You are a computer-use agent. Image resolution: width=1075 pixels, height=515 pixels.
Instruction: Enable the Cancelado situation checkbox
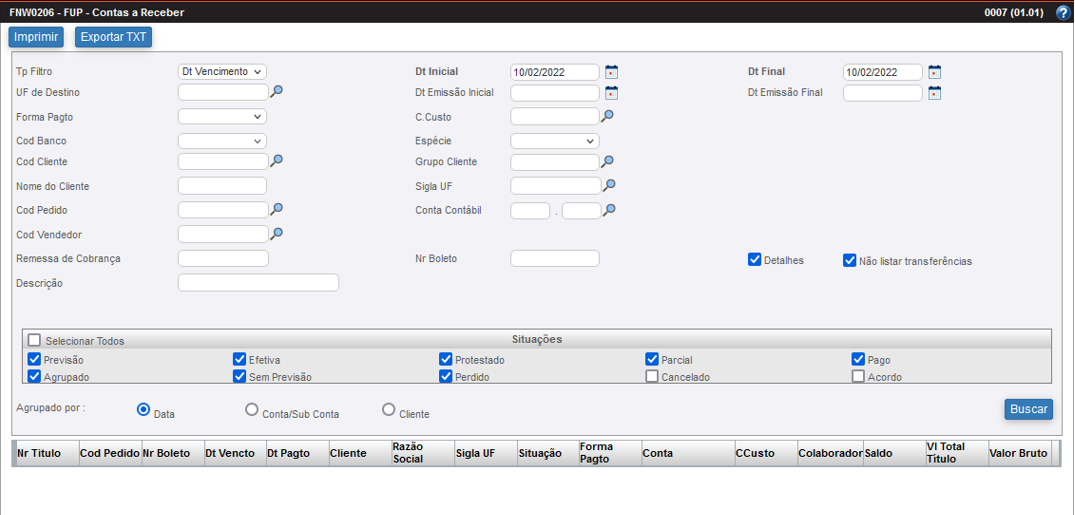652,377
